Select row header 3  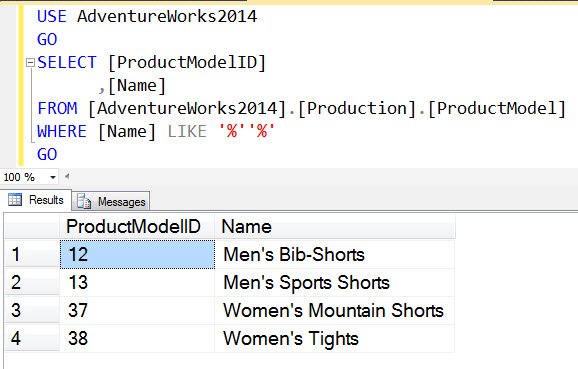pos(32,310)
